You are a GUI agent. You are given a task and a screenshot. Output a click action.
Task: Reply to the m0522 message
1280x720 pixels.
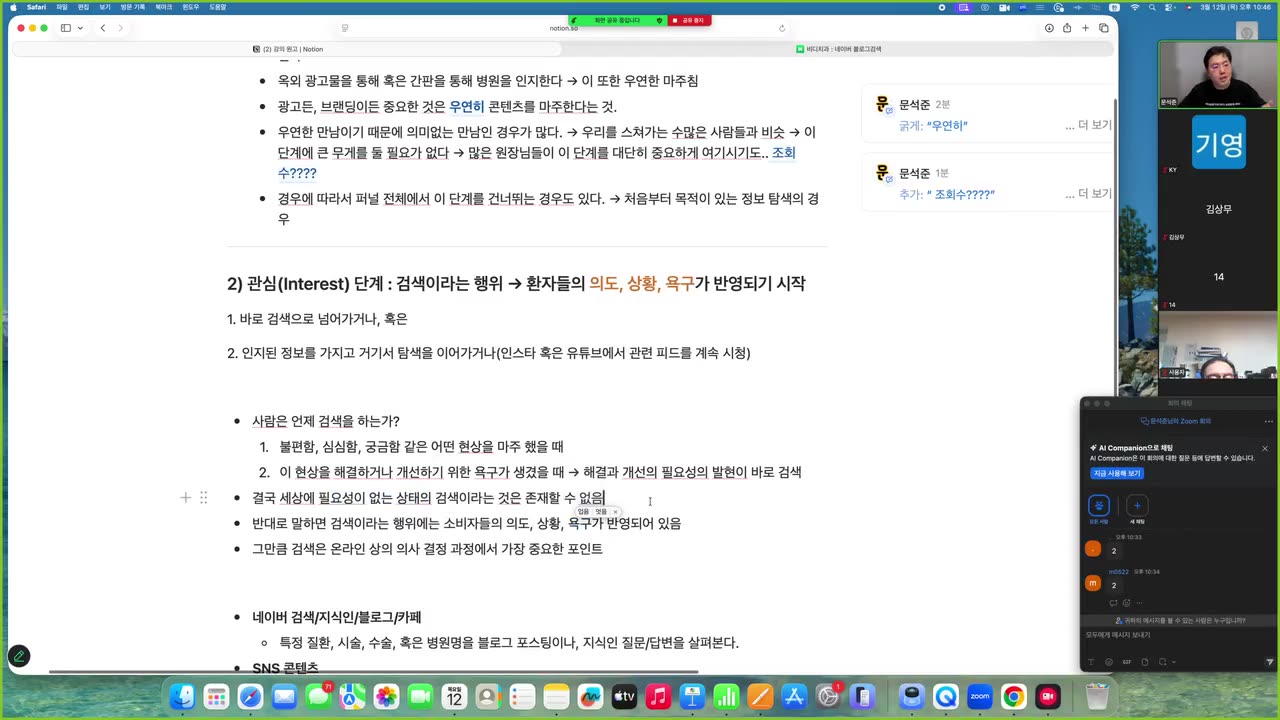[x=1114, y=603]
